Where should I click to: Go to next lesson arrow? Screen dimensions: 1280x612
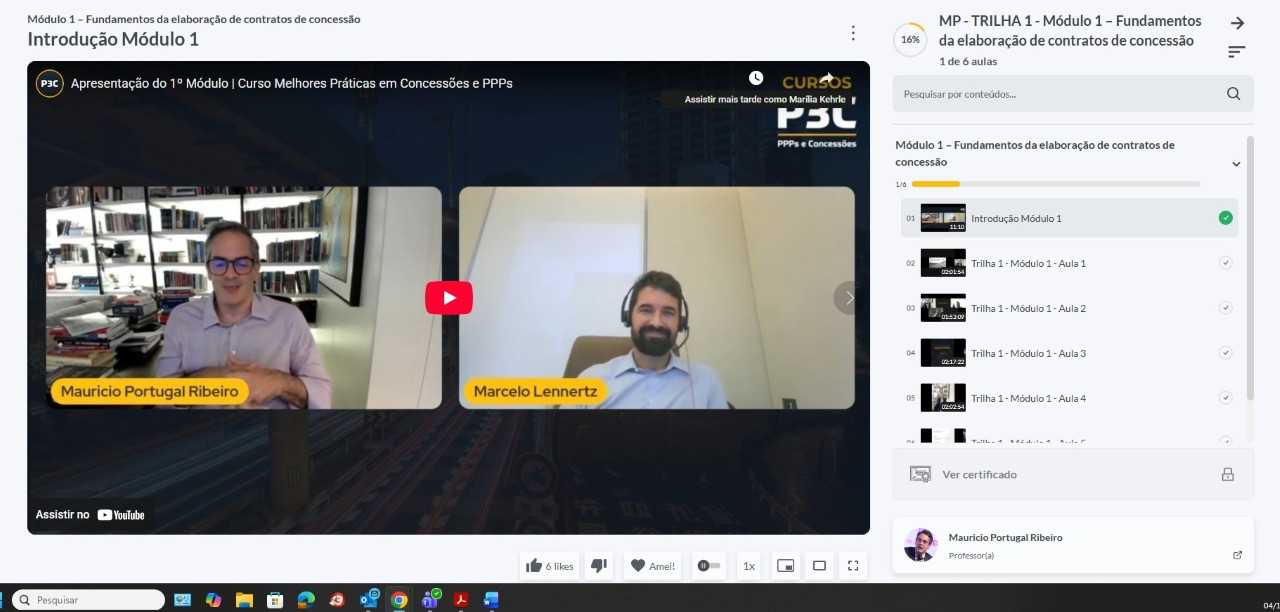pyautogui.click(x=1237, y=23)
